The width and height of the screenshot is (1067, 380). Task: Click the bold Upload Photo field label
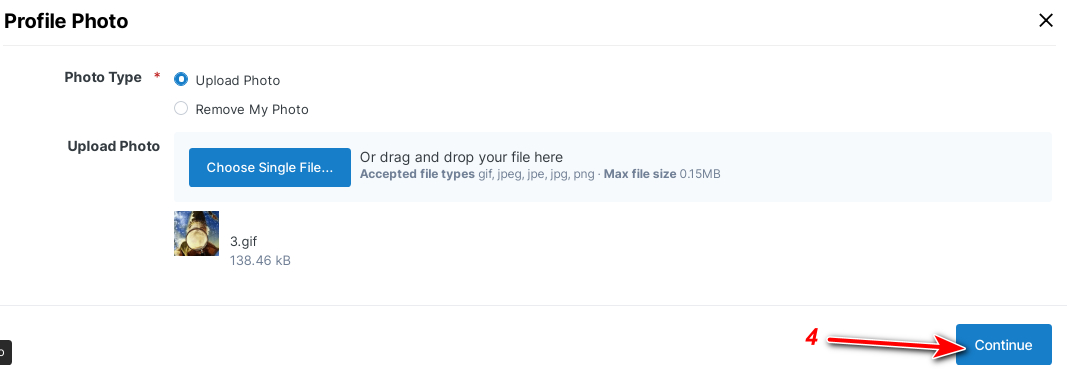tap(114, 146)
